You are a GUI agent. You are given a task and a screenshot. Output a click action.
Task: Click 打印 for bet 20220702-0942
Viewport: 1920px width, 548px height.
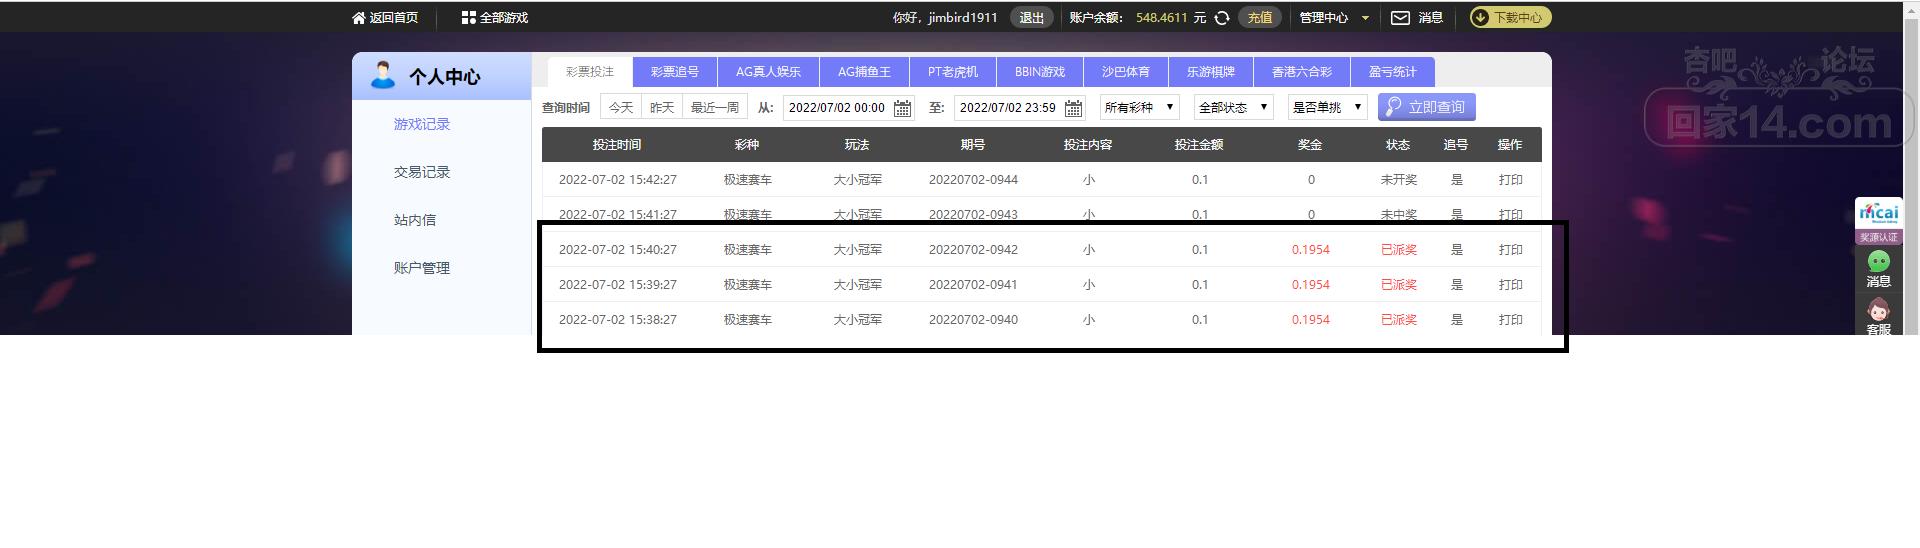click(x=1510, y=250)
